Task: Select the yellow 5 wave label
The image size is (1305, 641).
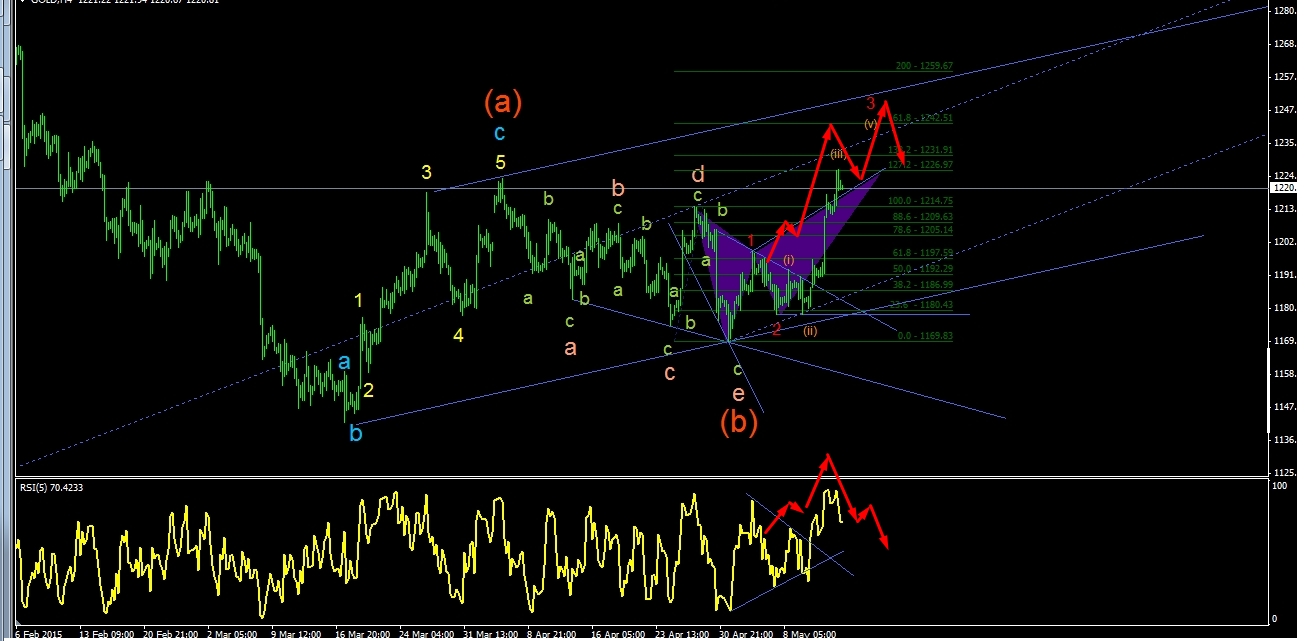Action: point(499,162)
